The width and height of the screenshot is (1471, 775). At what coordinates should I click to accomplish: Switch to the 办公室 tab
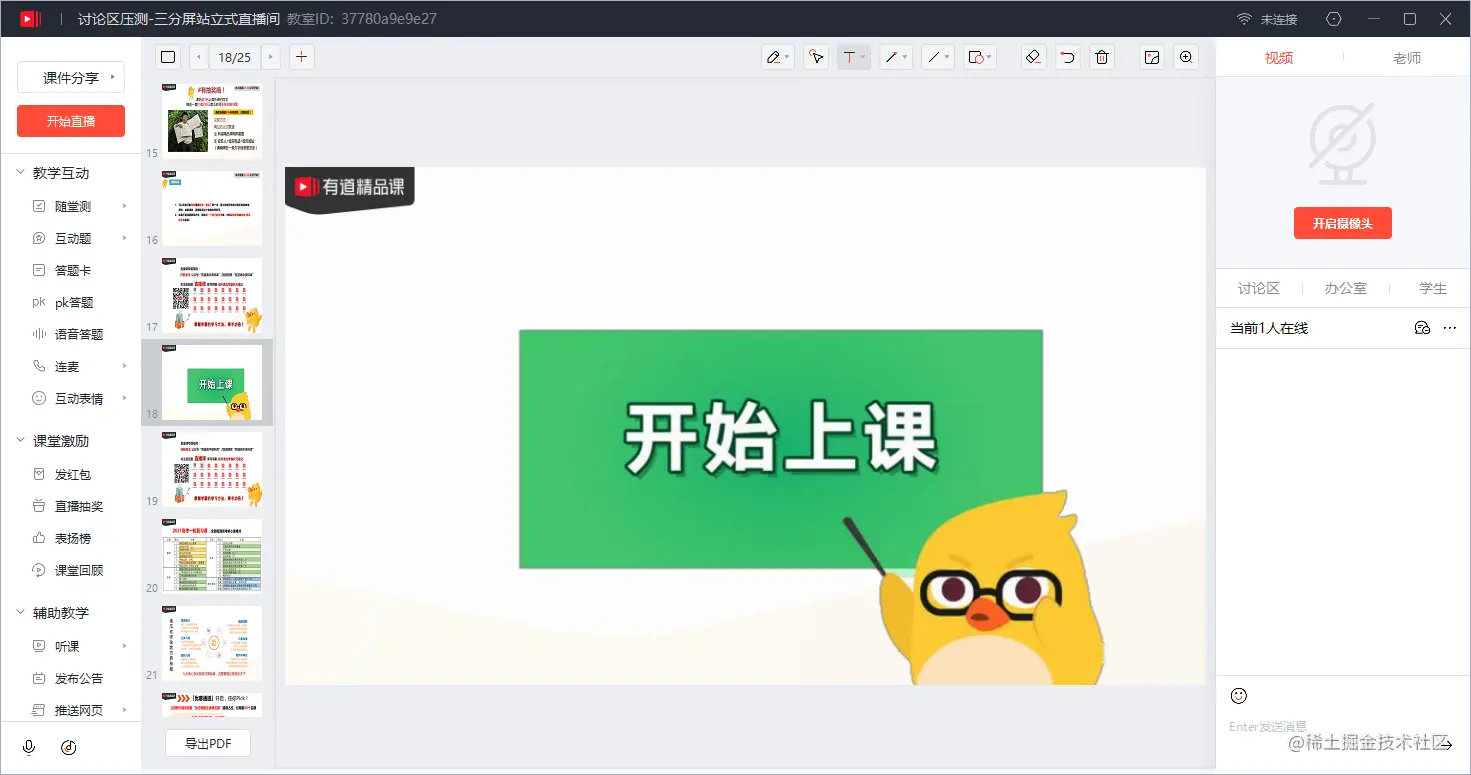[1345, 288]
